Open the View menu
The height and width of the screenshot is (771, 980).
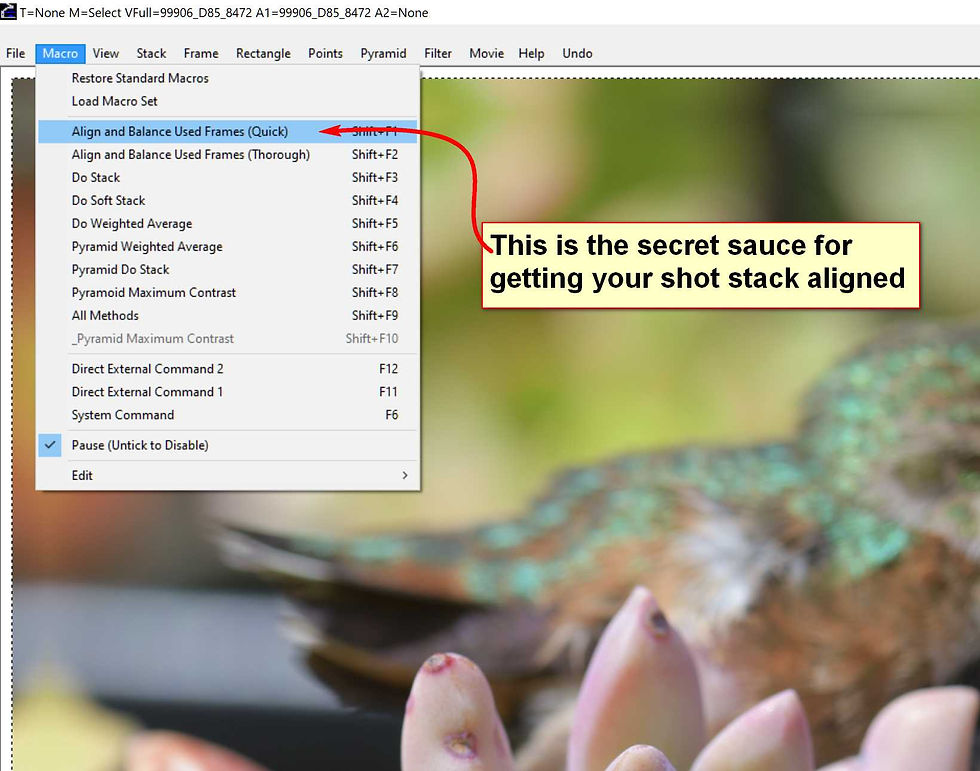tap(106, 54)
